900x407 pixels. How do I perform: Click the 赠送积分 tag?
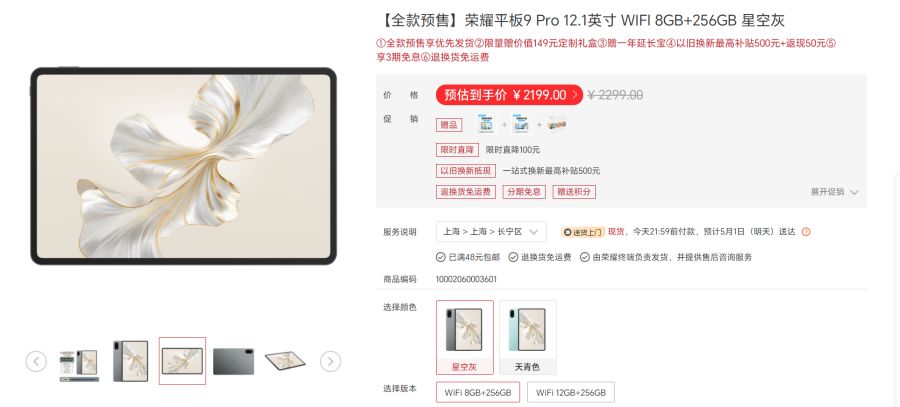(574, 192)
